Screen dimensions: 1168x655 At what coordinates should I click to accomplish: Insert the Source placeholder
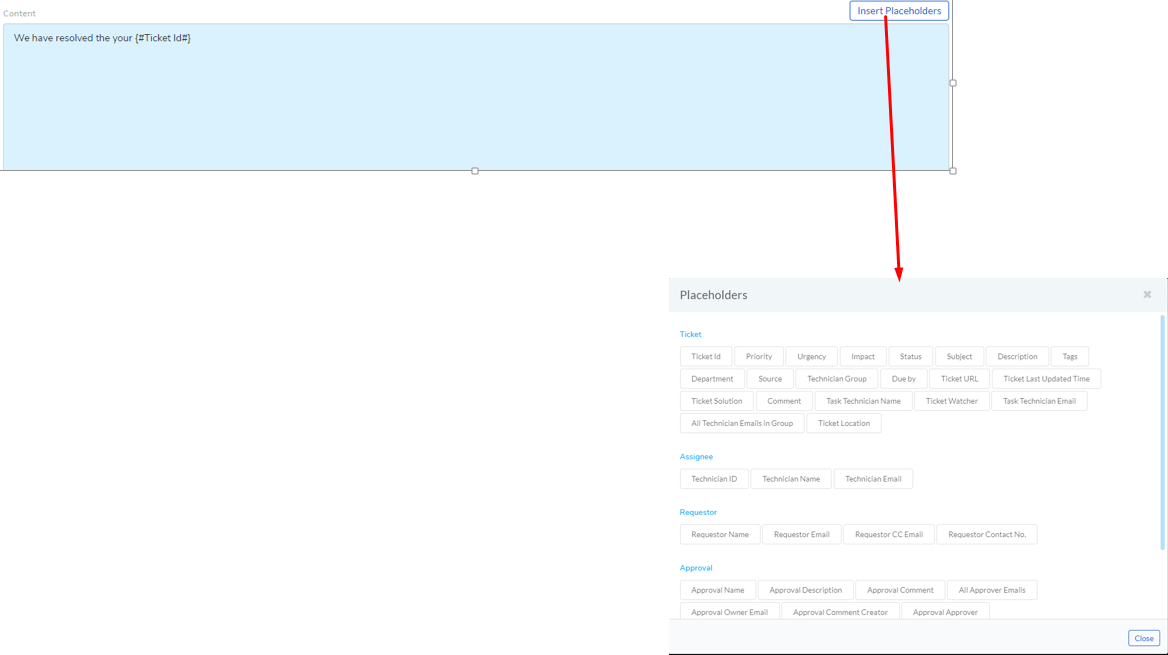(x=770, y=379)
